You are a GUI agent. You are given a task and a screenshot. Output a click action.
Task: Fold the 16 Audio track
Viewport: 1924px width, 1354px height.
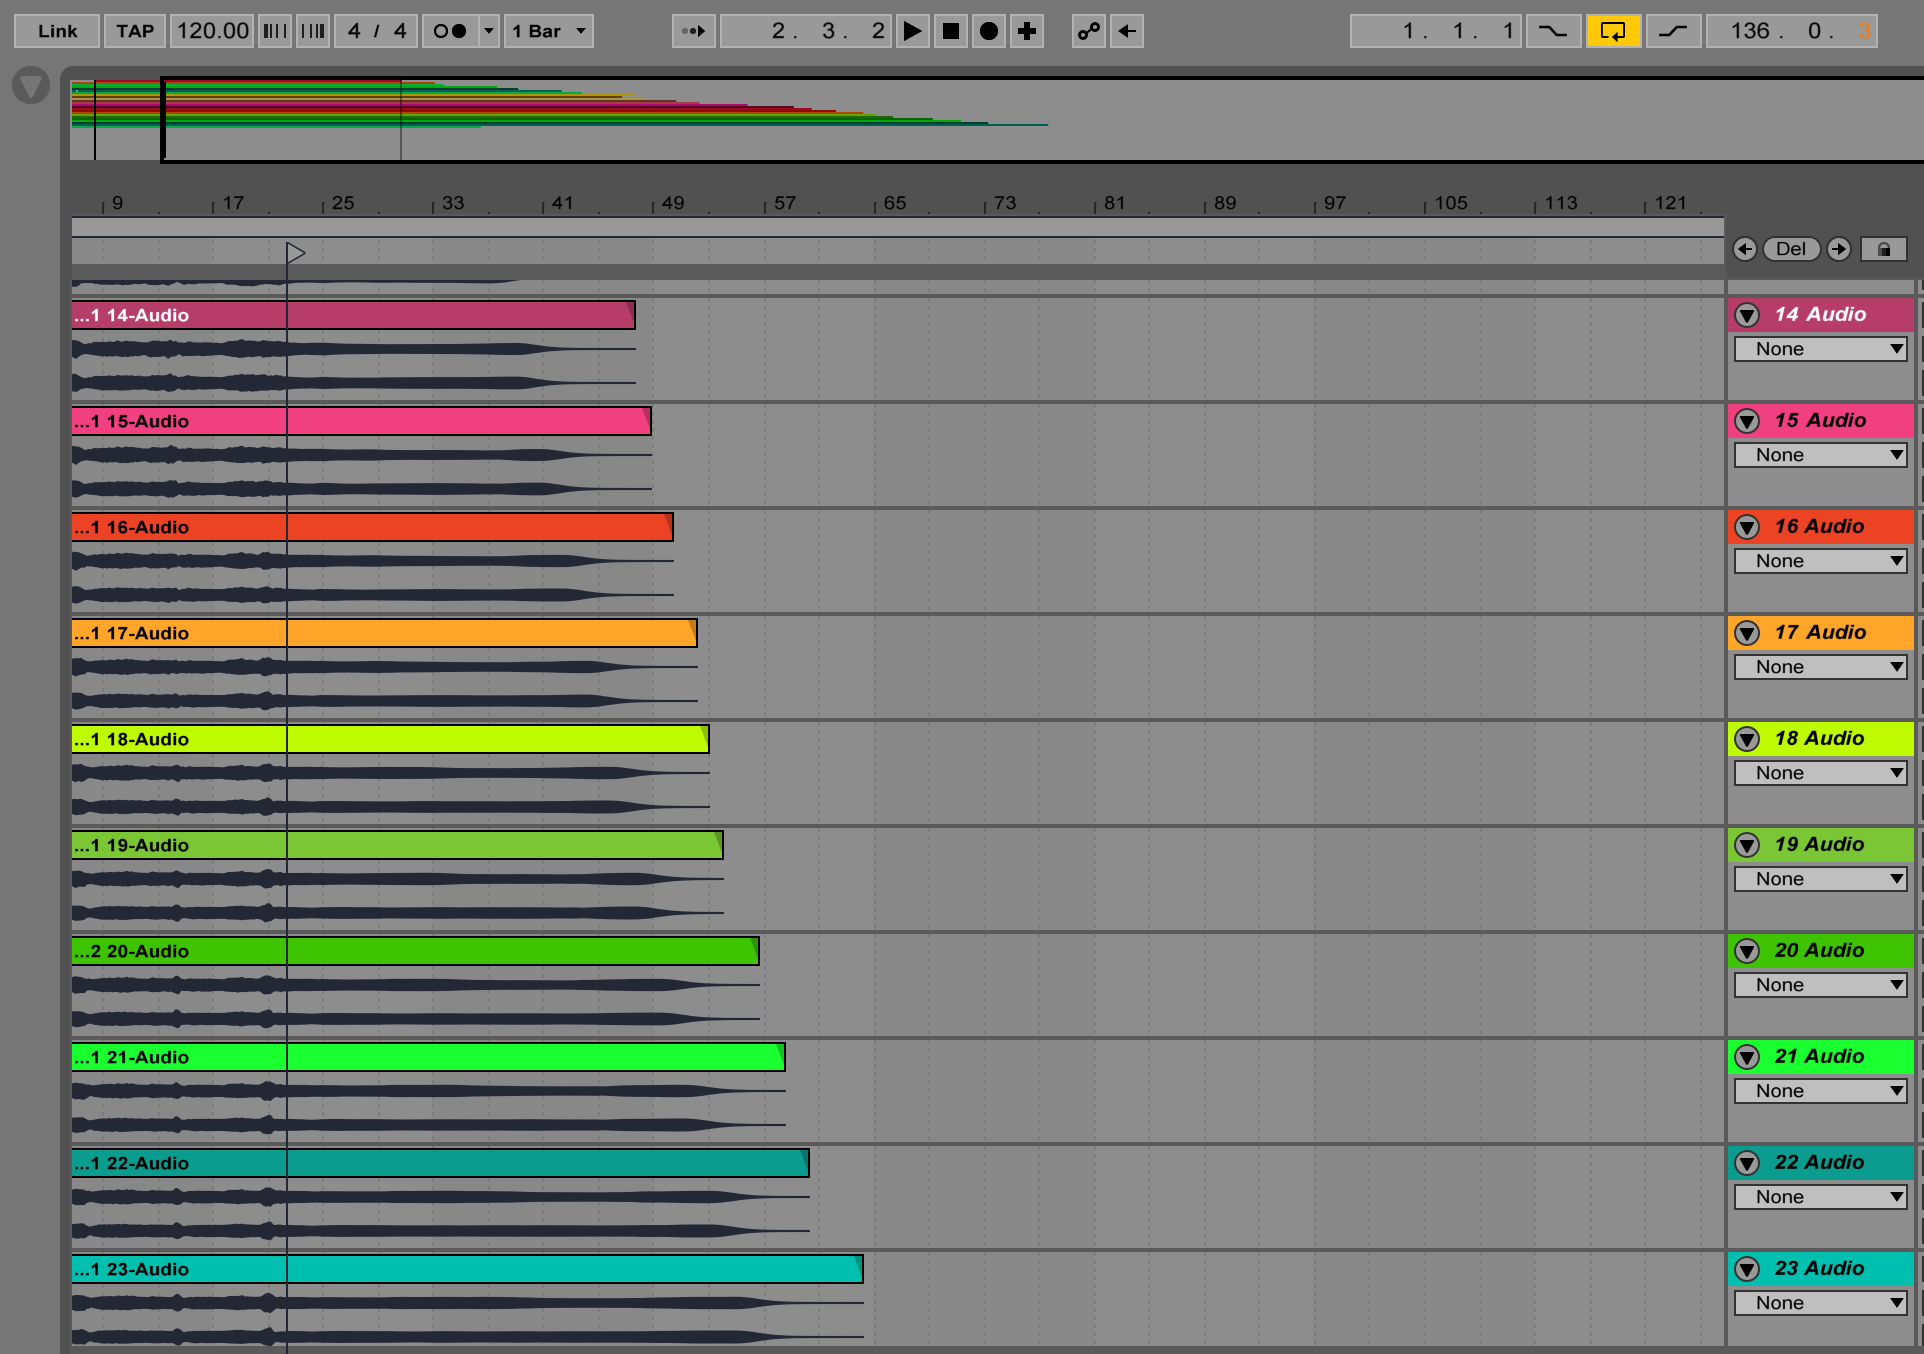pyautogui.click(x=1747, y=527)
